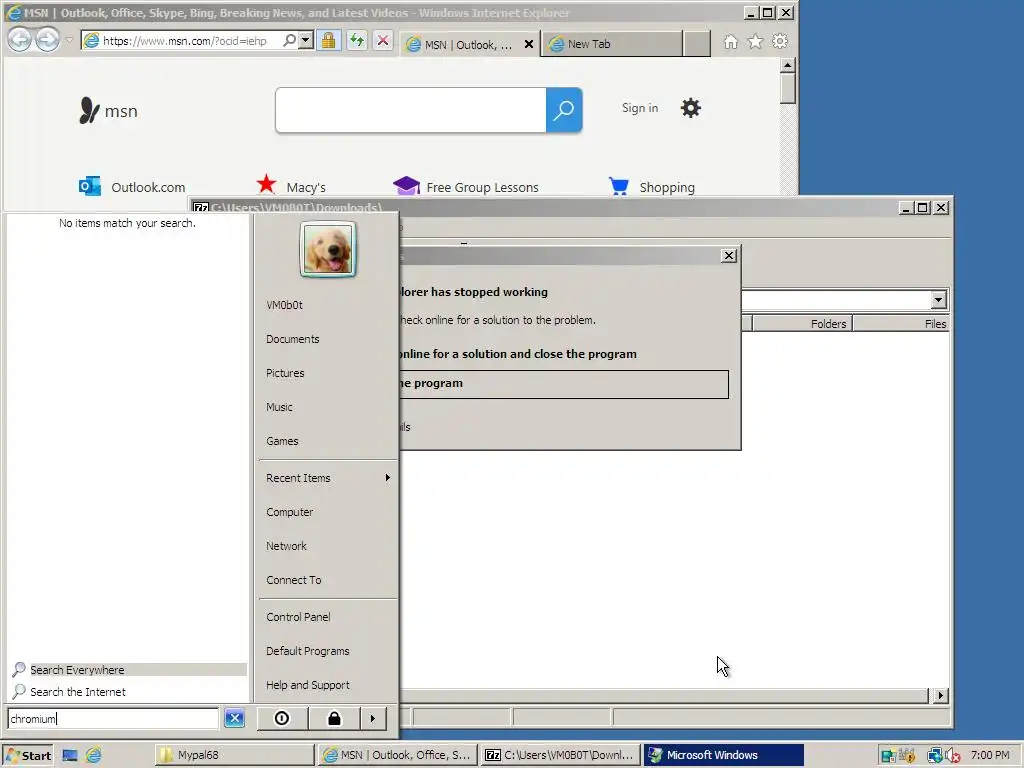Viewport: 1024px width, 768px height.
Task: Open the address bar autocomplete dropdown arrow
Action: point(305,40)
